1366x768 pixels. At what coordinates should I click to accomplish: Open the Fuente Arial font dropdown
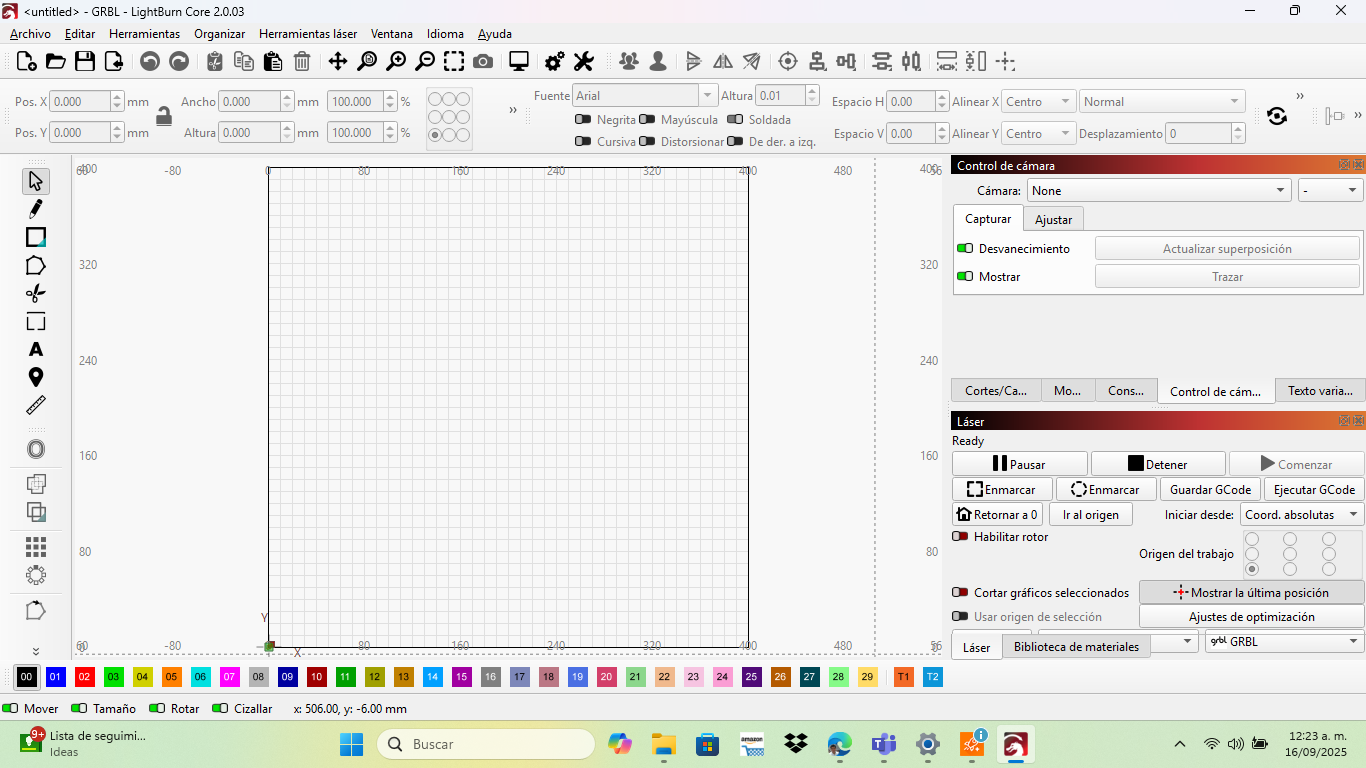[x=645, y=96]
